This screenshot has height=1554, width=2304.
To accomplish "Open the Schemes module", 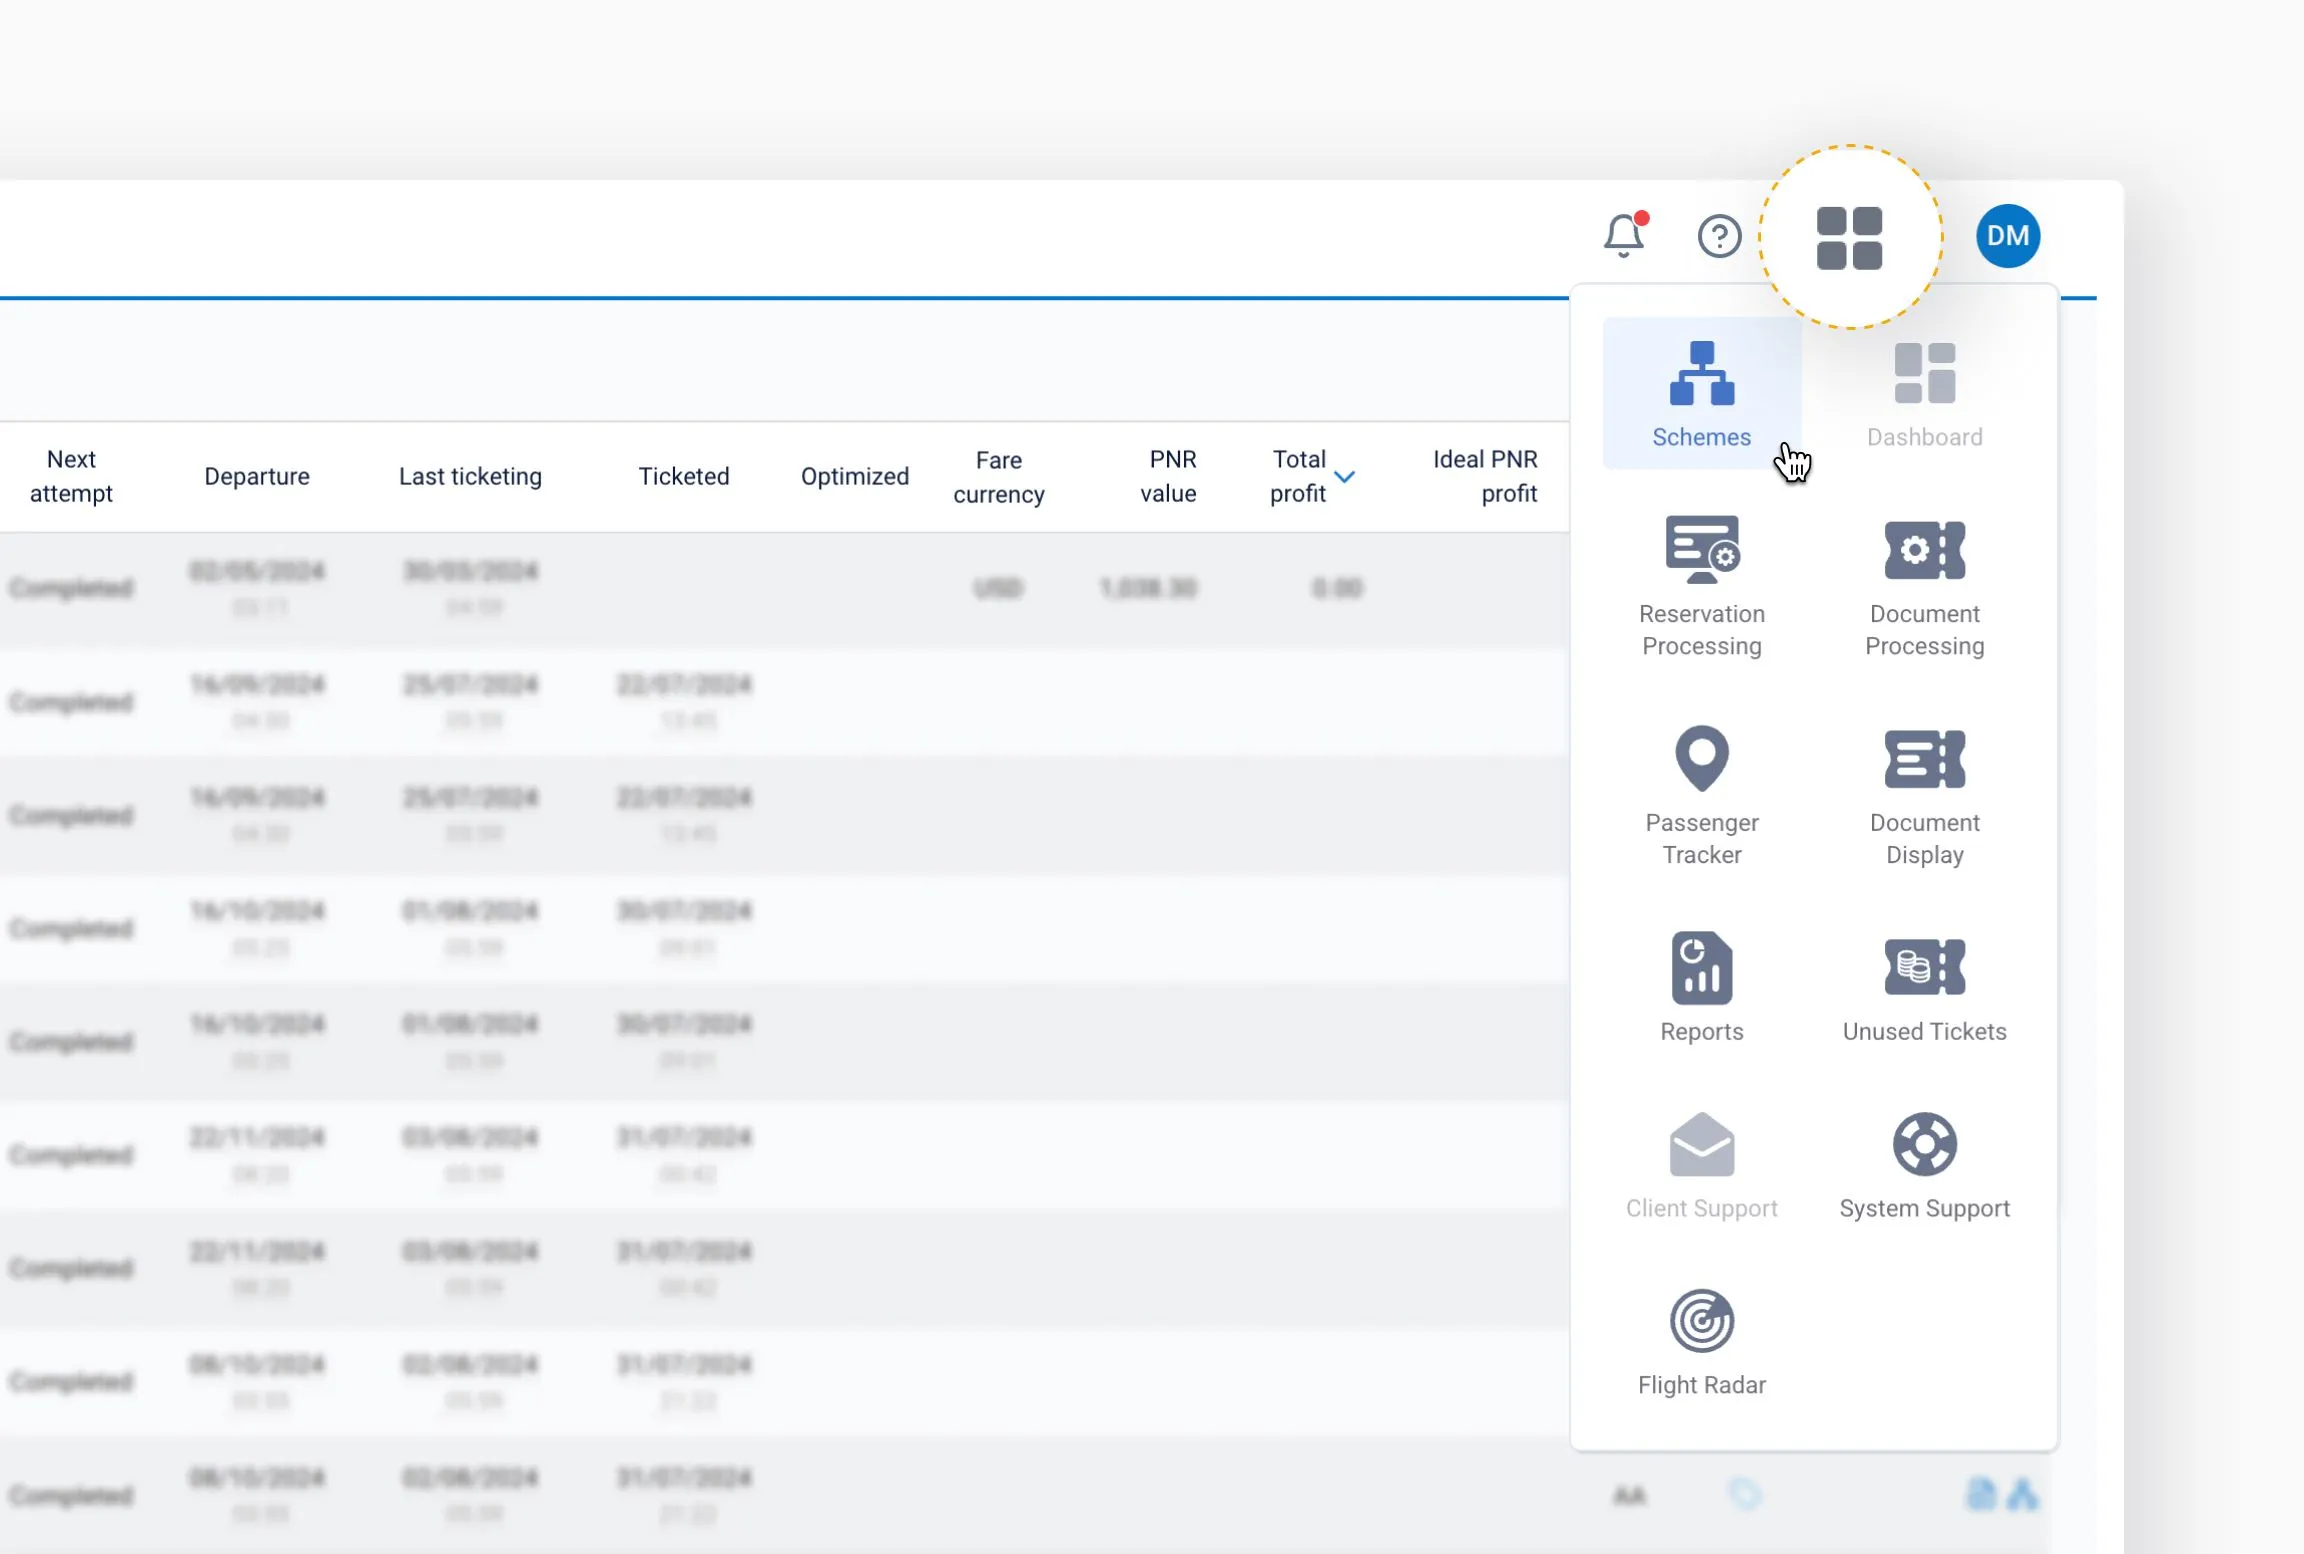I will pos(1701,393).
